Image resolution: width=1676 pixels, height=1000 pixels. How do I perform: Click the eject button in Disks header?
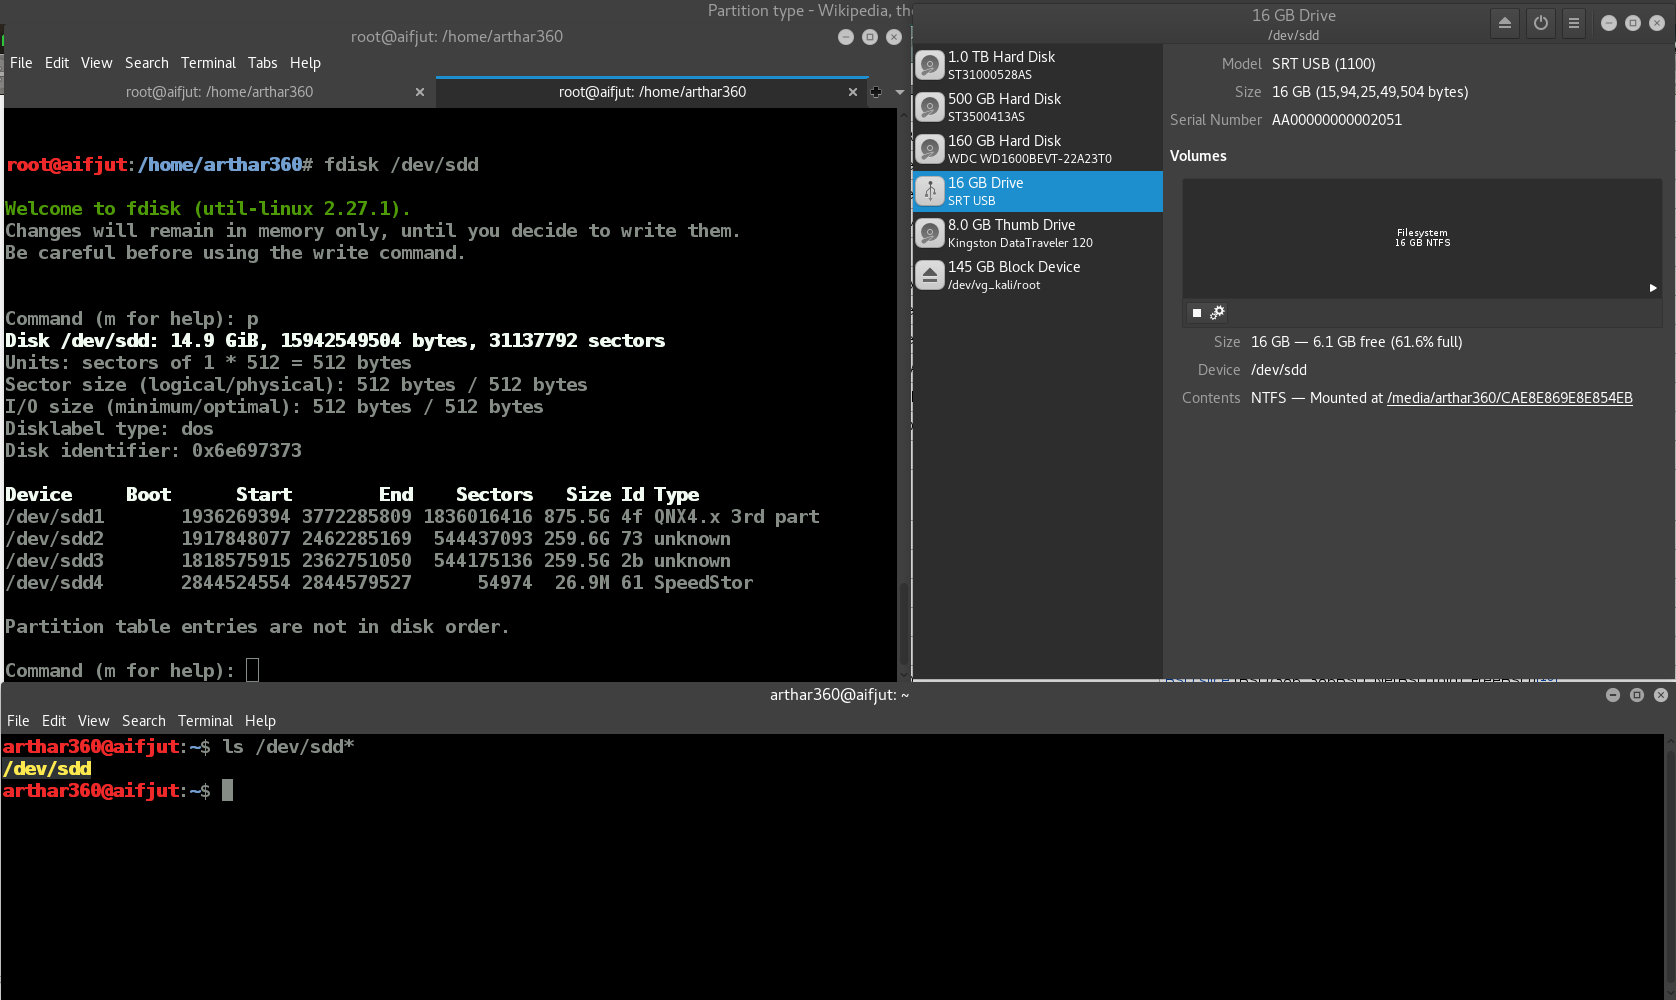1504,23
